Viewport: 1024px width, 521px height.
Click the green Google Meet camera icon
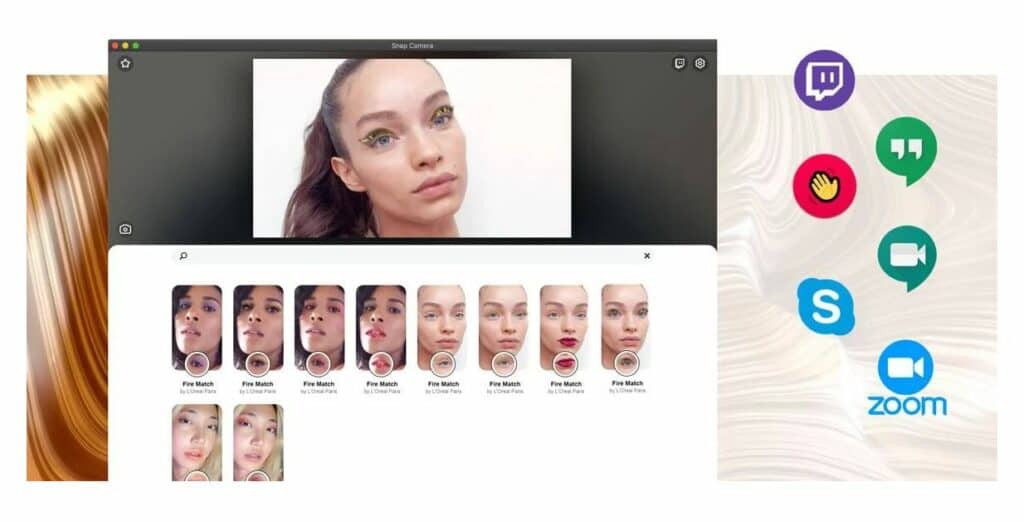pyautogui.click(x=906, y=258)
